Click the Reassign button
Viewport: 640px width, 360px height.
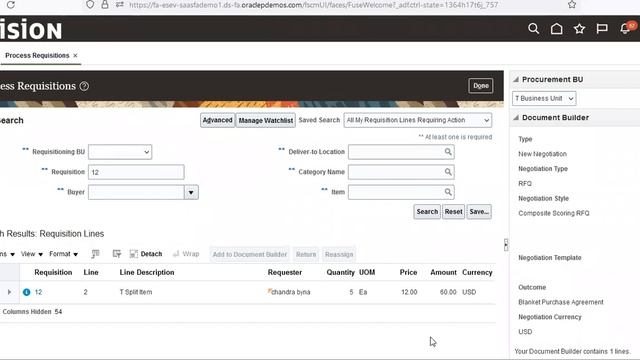coord(339,254)
